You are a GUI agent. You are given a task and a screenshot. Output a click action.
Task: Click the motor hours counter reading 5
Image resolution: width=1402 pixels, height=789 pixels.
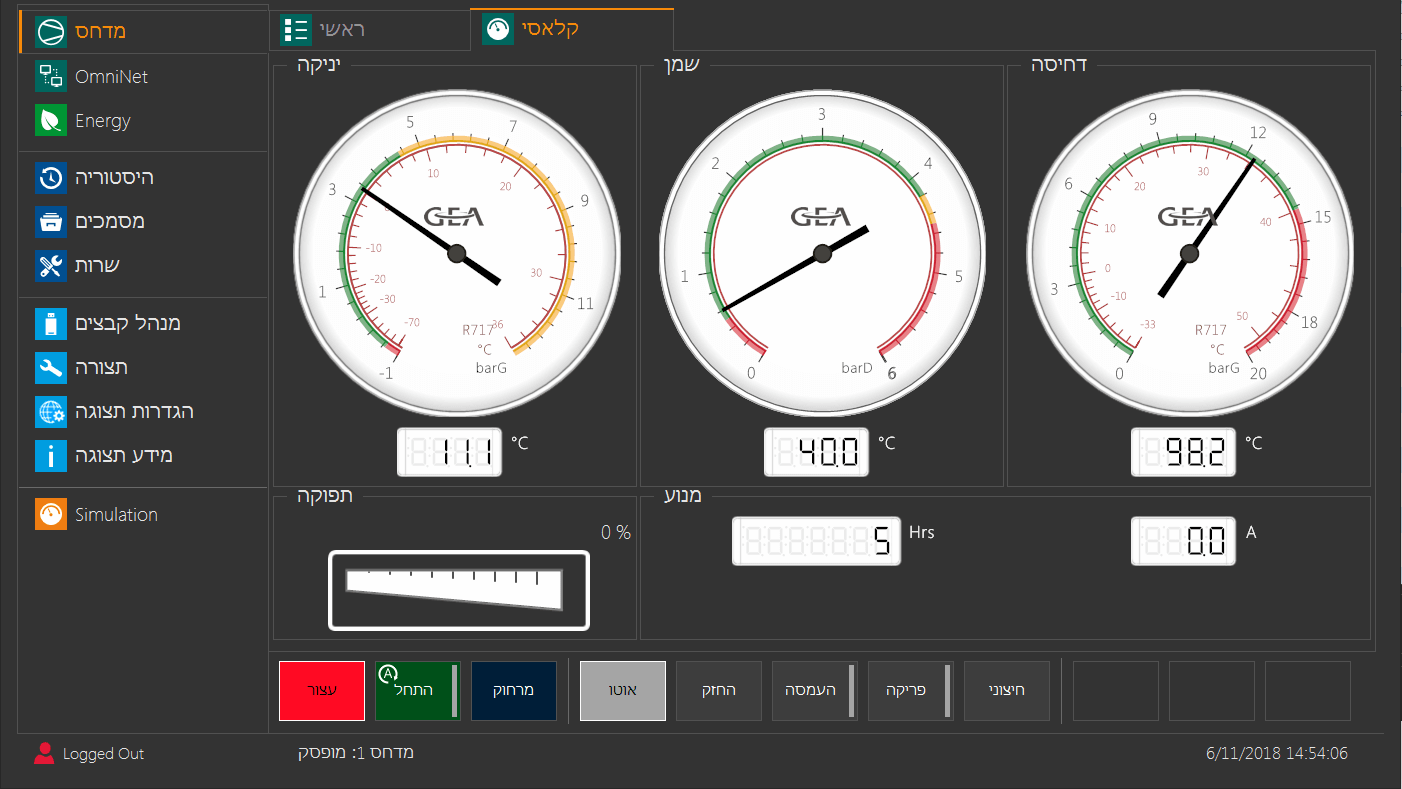click(817, 541)
